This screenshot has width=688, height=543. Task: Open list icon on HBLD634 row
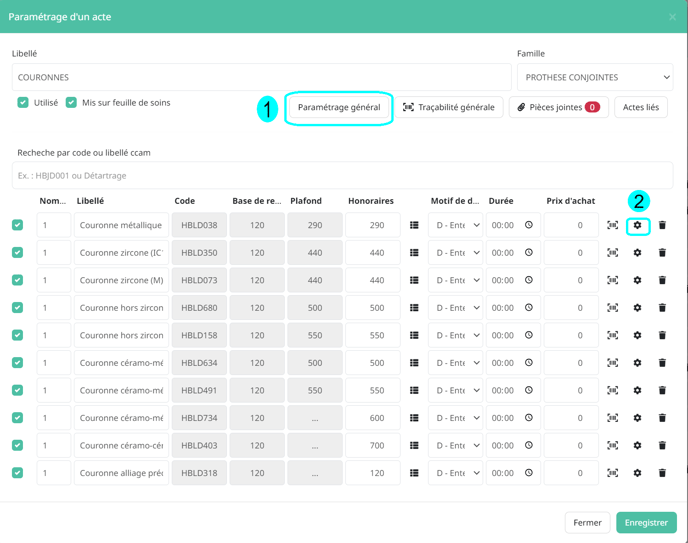[414, 363]
